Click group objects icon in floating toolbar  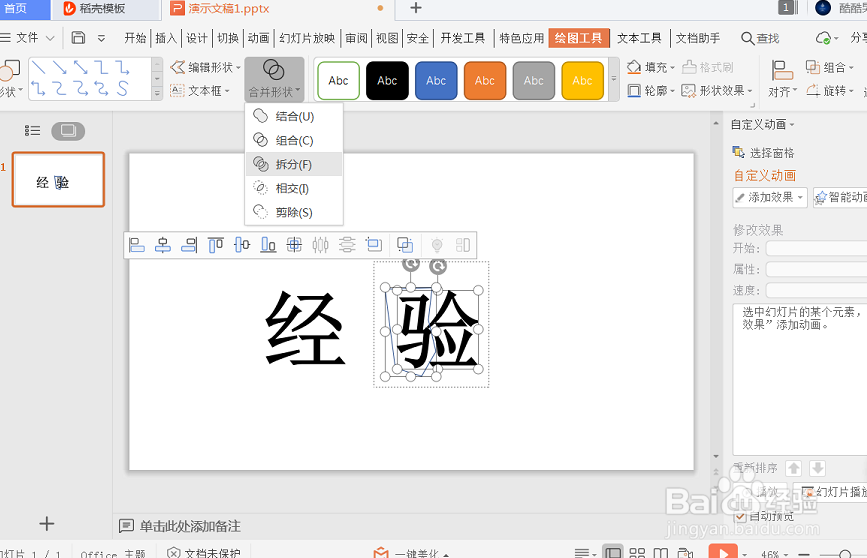click(x=405, y=244)
